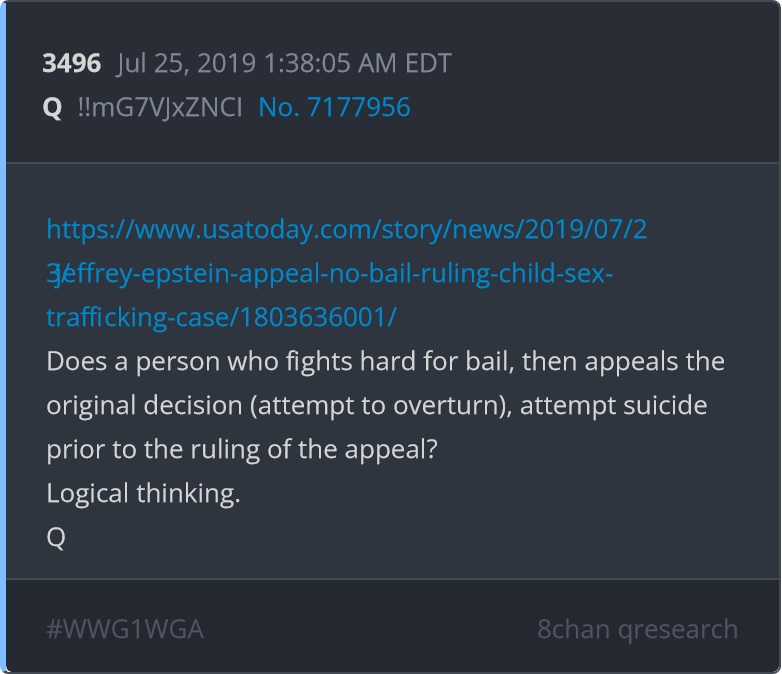
Task: Click the trafficking-case/1803636001 URL segment
Action: point(221,317)
